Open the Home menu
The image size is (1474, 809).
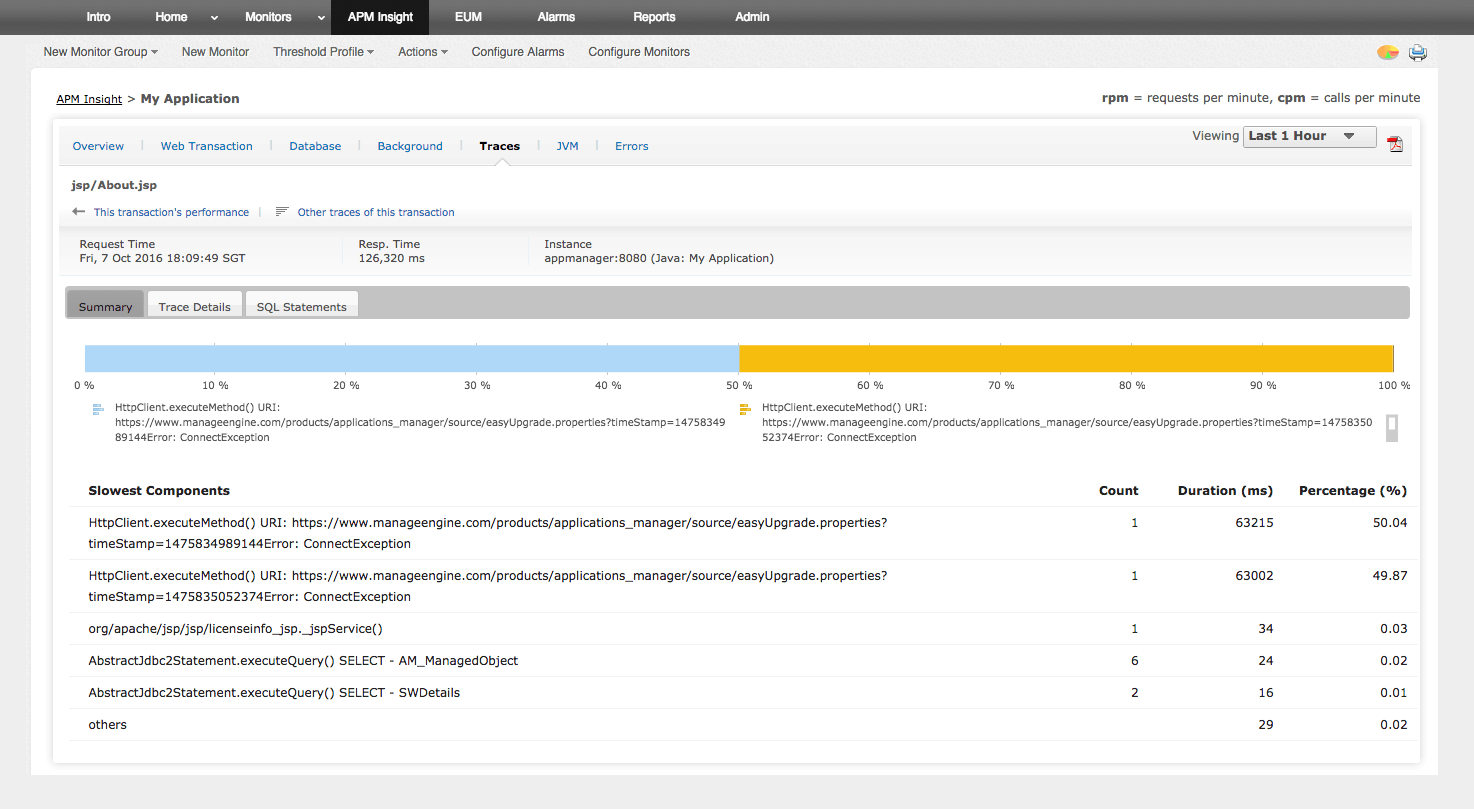[172, 17]
